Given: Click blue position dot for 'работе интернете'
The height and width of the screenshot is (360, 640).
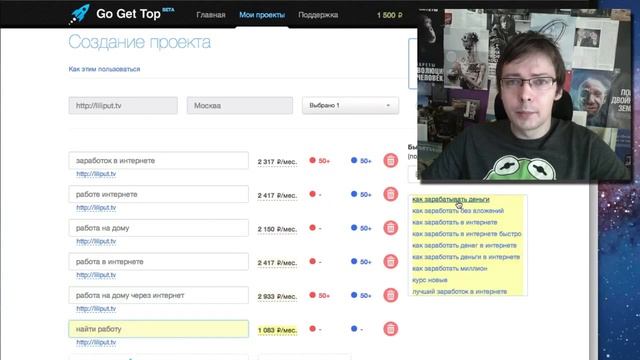Looking at the screenshot, I should tap(354, 194).
